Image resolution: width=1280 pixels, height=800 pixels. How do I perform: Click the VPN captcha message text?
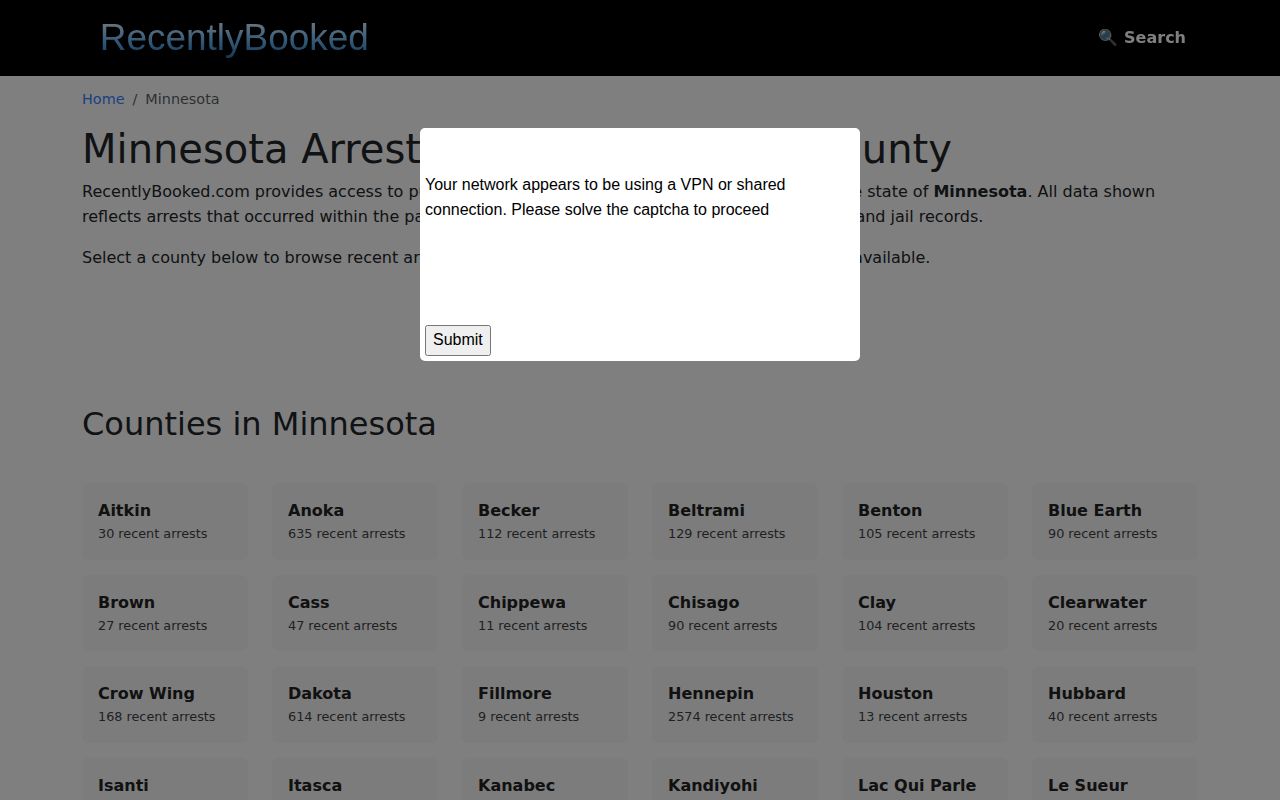point(605,197)
